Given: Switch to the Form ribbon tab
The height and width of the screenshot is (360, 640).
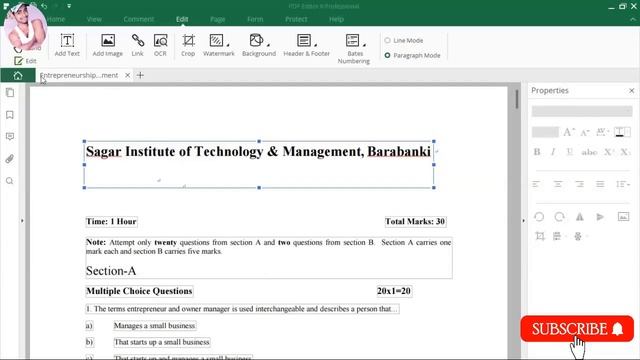Looking at the screenshot, I should pyautogui.click(x=255, y=19).
